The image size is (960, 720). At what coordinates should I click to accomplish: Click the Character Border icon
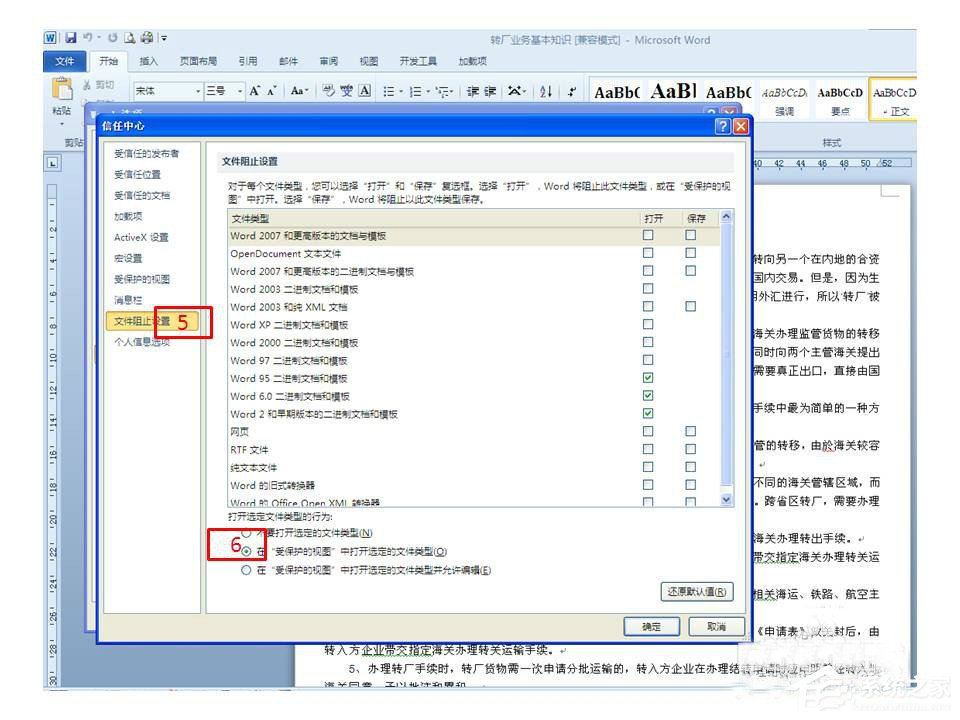364,90
